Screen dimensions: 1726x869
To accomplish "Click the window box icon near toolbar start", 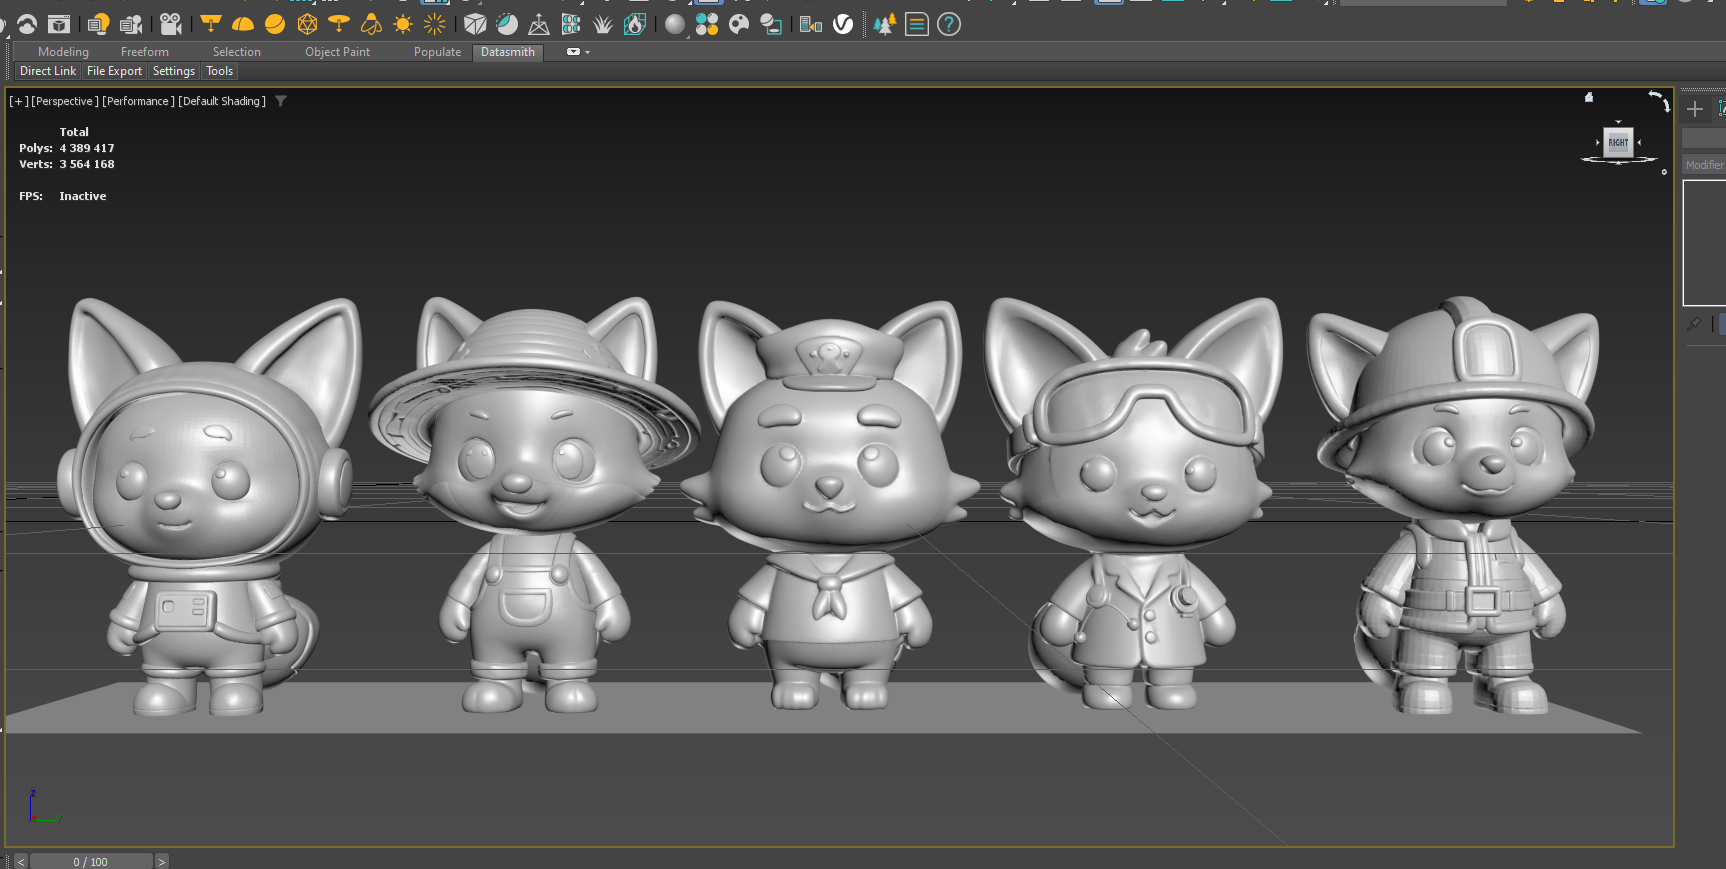I will 59,24.
